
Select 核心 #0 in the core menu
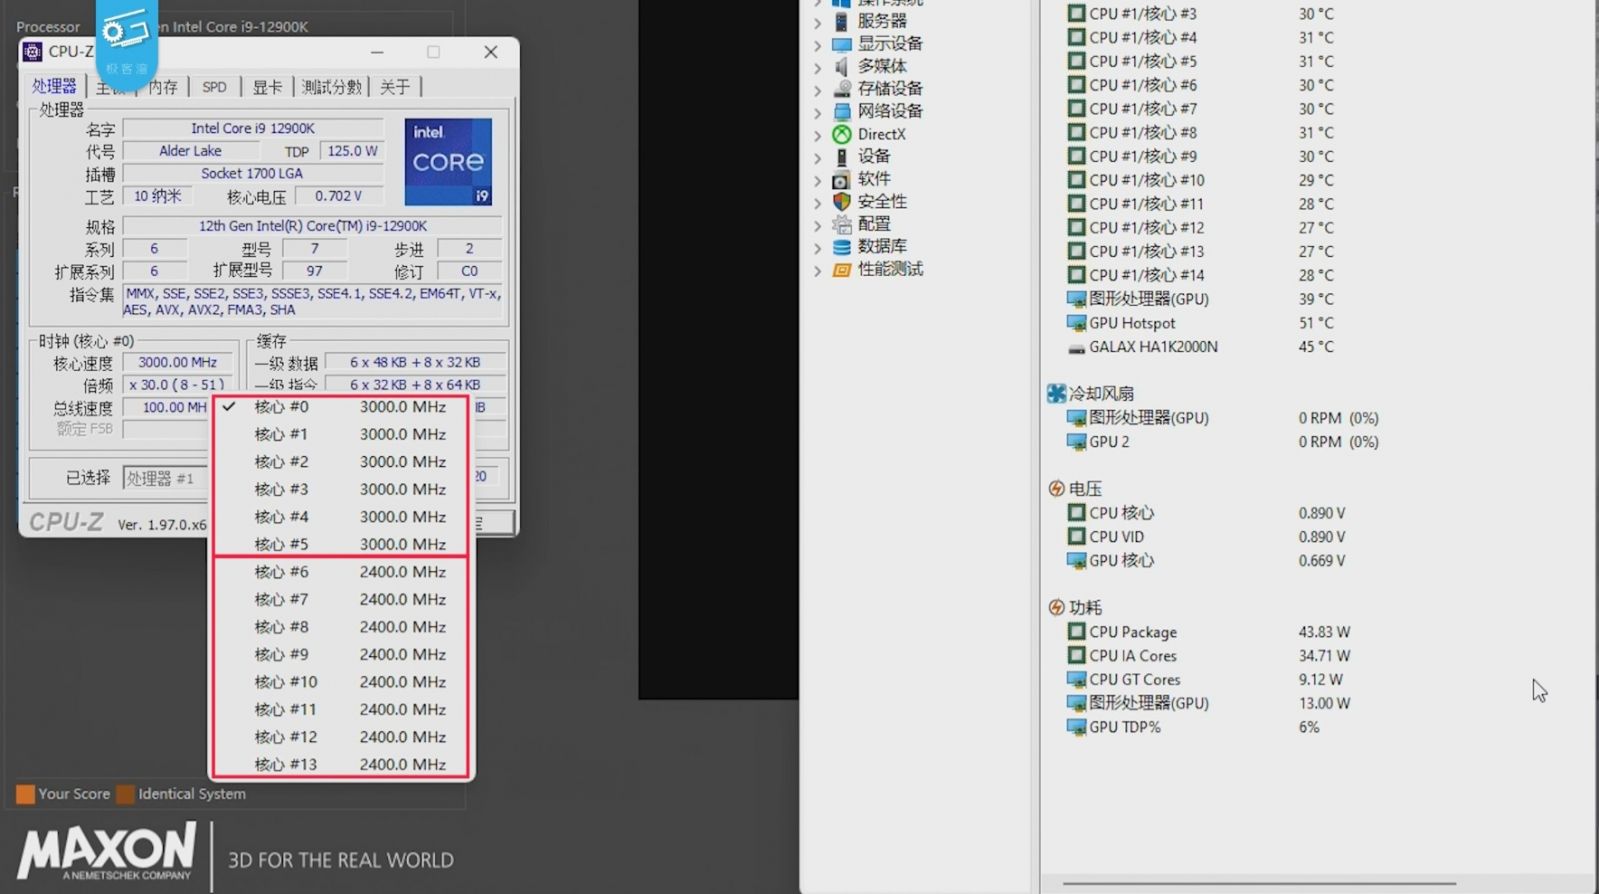pos(340,407)
